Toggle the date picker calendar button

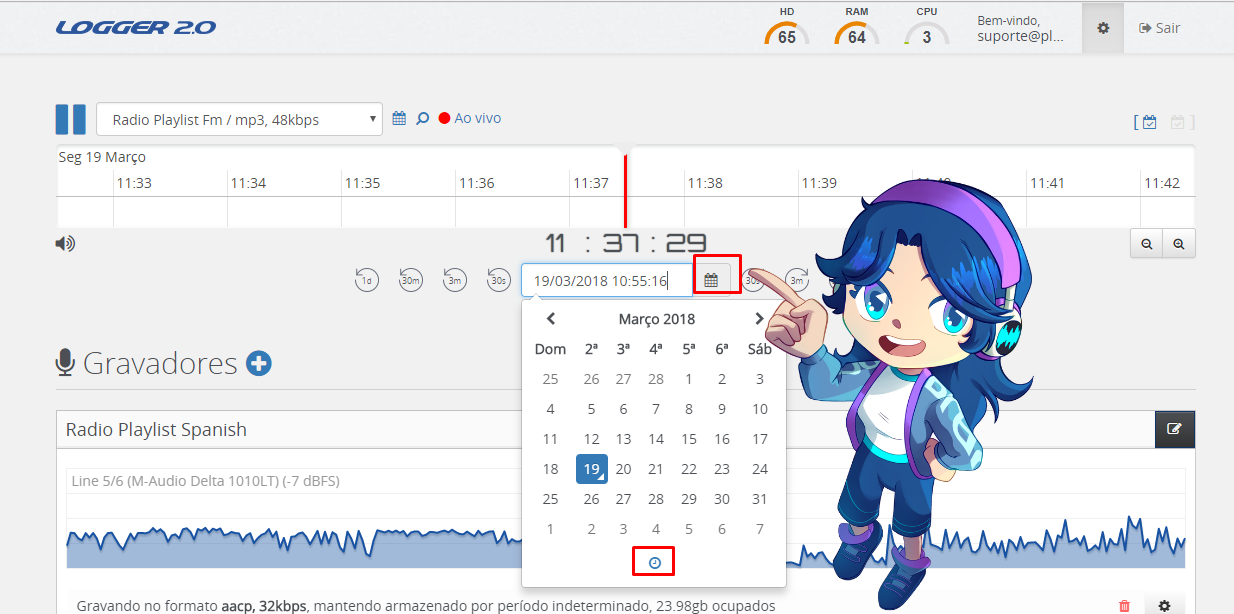pos(711,280)
